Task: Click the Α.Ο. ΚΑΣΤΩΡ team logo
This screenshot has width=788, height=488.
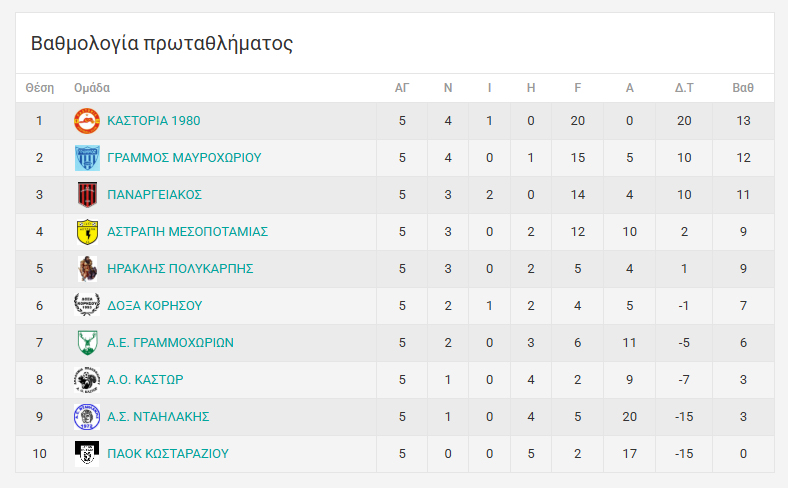Action: 87,380
